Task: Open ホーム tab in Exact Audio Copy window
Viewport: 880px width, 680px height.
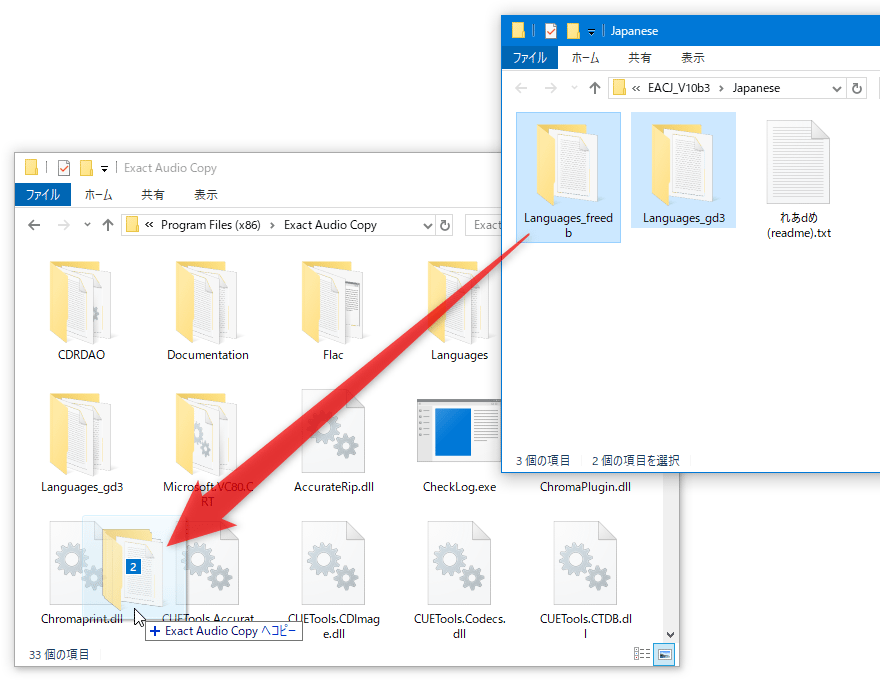Action: coord(98,195)
